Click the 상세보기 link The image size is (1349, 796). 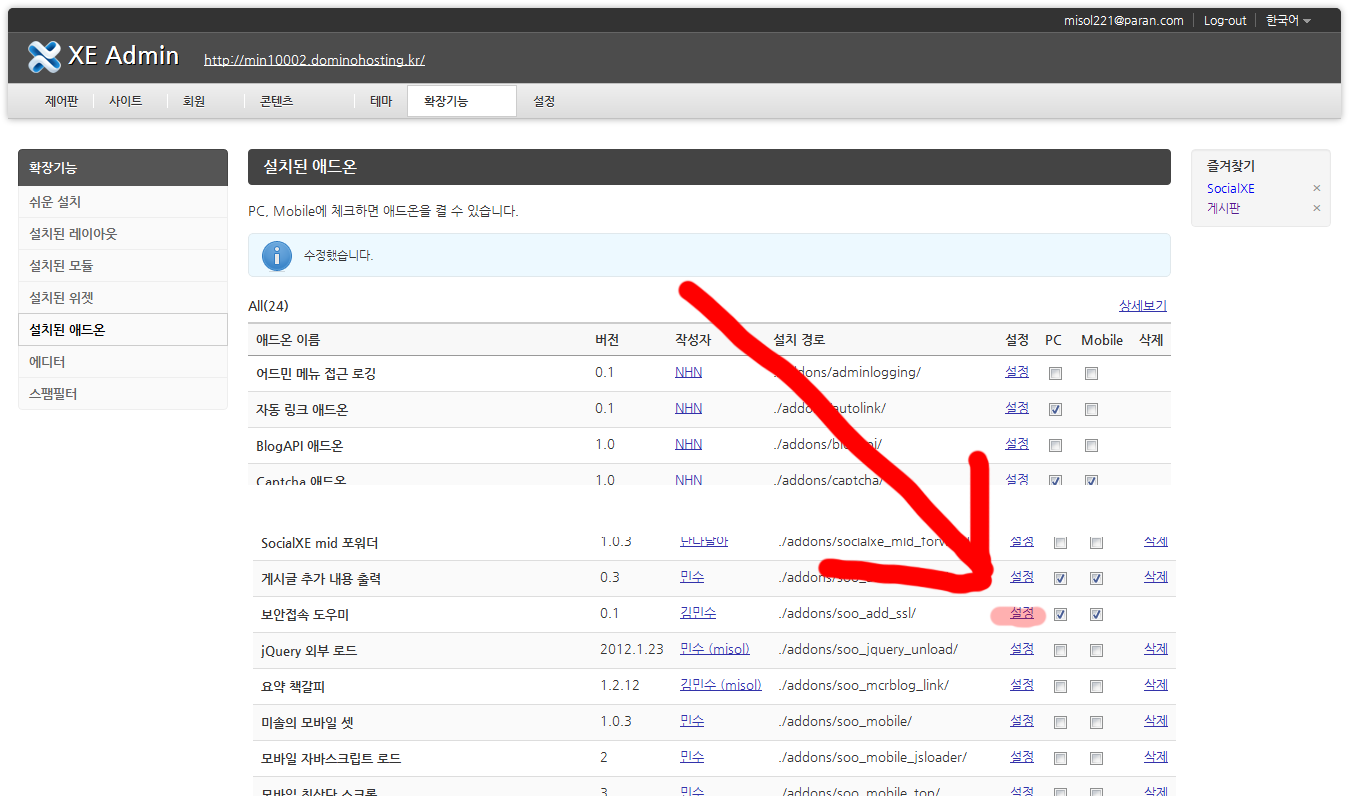(x=1142, y=306)
